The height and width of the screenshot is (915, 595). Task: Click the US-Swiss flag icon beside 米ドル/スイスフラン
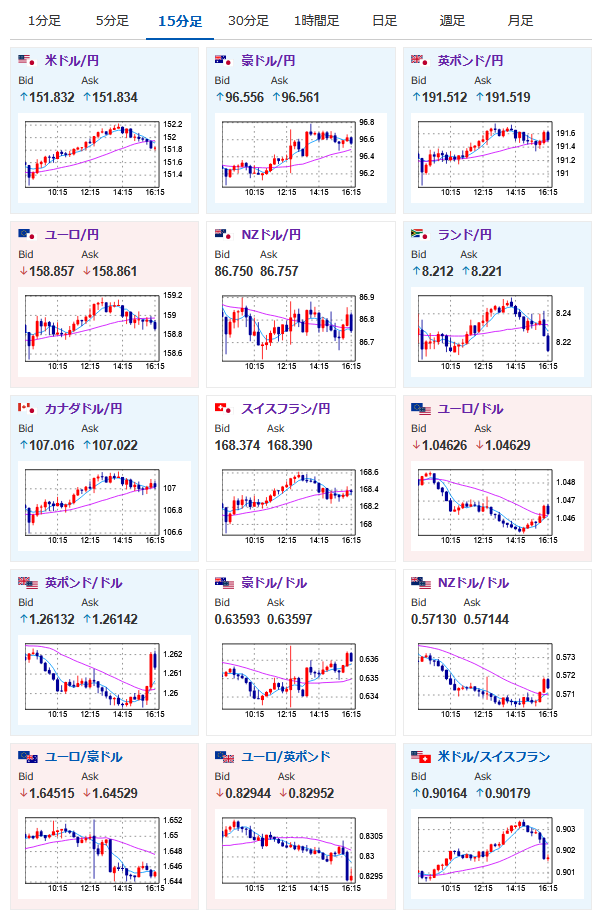pyautogui.click(x=421, y=757)
